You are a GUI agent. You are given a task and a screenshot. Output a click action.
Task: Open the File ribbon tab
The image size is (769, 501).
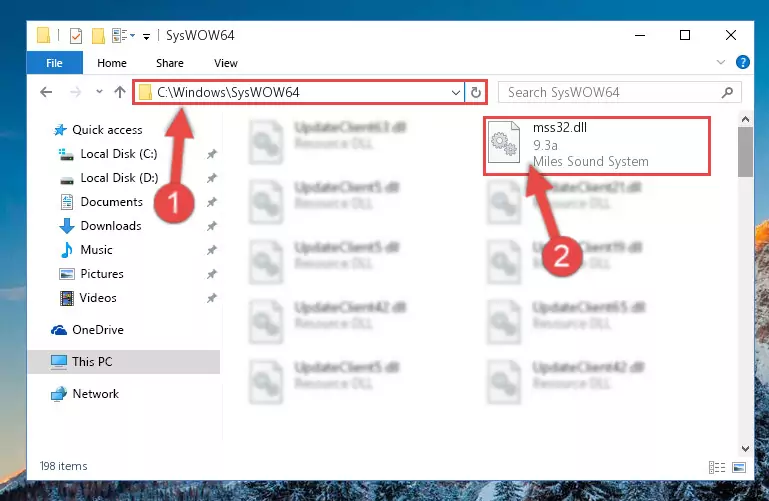point(54,63)
